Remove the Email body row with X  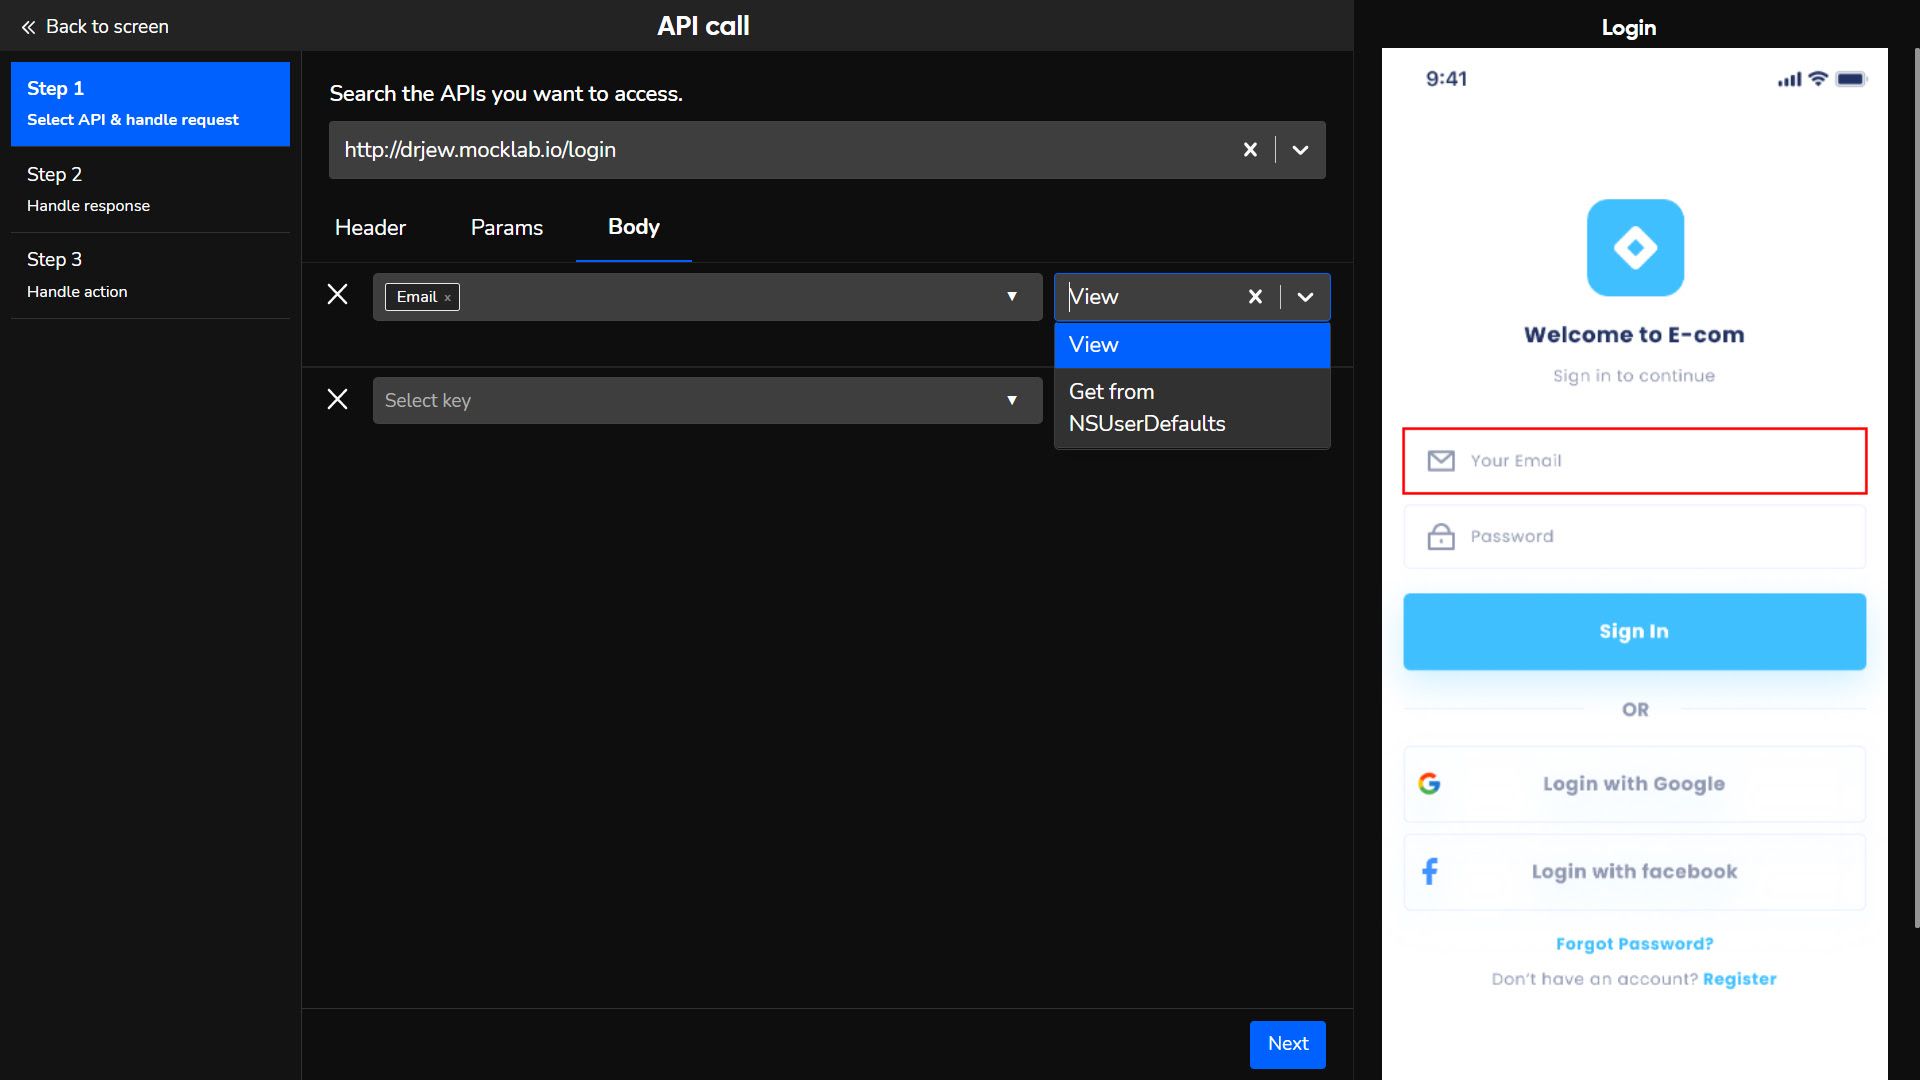coord(338,295)
